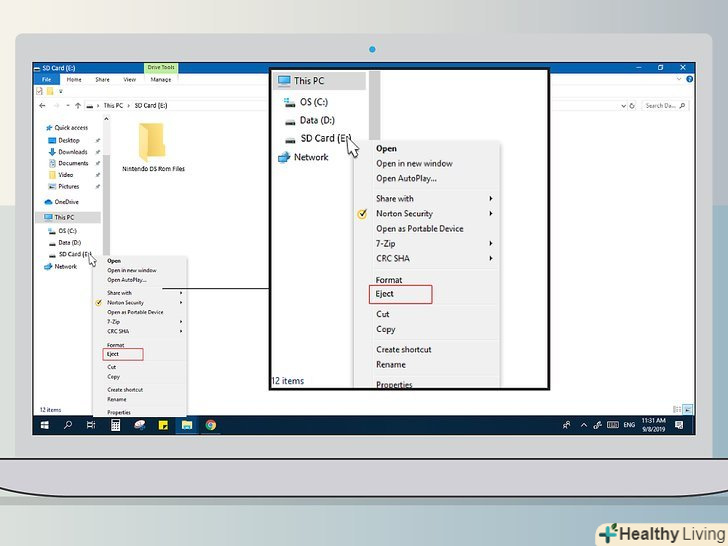Open the Windows Start menu
Image resolution: width=728 pixels, height=546 pixels.
pyautogui.click(x=45, y=425)
